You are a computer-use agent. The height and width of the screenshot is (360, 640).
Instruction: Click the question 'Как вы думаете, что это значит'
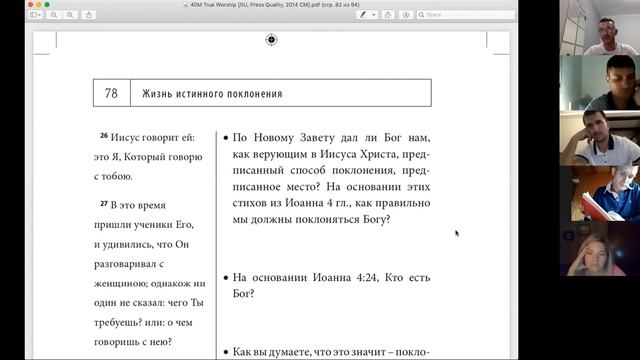pos(331,352)
